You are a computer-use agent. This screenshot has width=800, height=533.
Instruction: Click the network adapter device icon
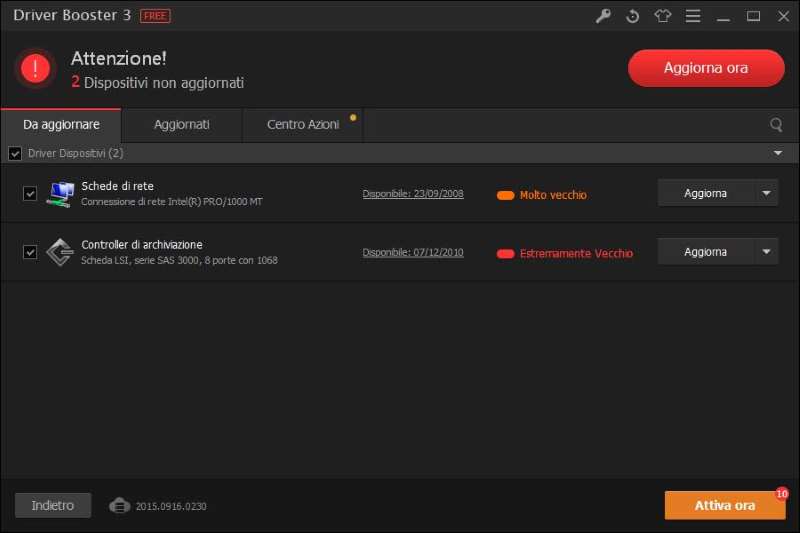(61, 193)
